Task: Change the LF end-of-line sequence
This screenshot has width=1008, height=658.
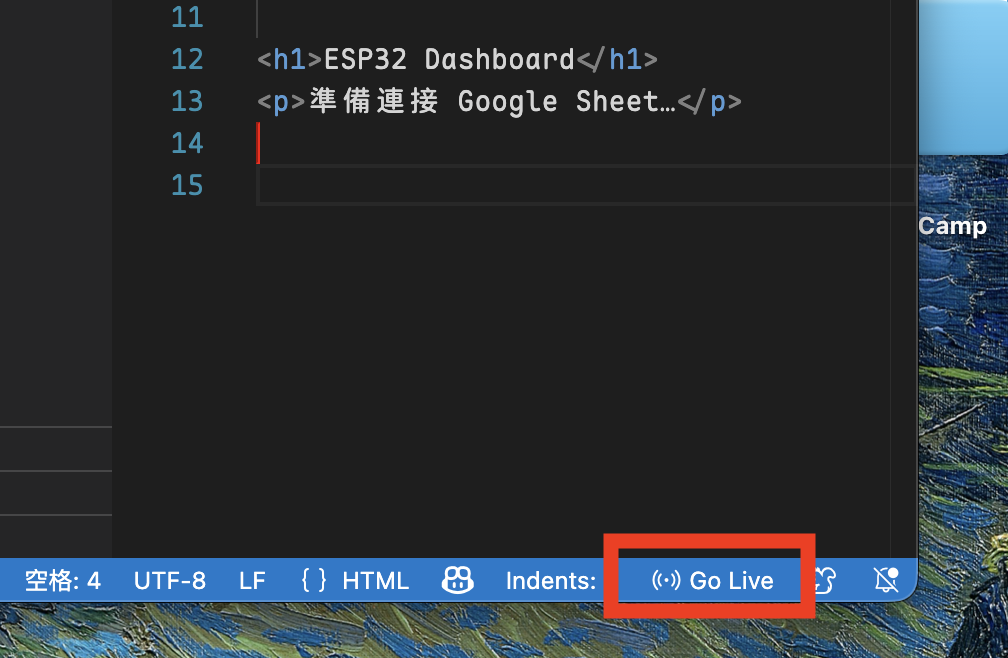Action: 252,580
